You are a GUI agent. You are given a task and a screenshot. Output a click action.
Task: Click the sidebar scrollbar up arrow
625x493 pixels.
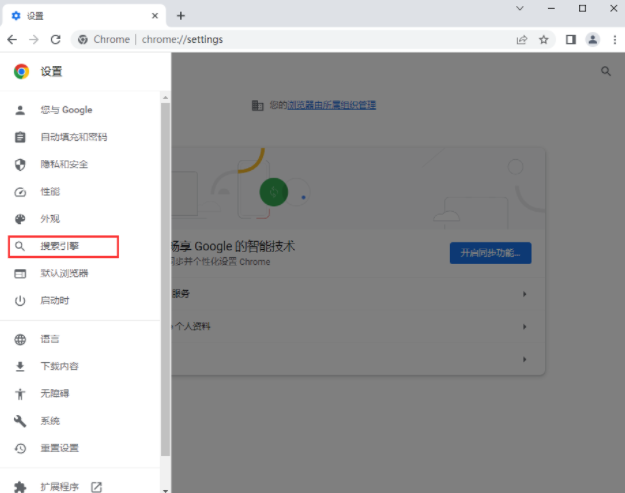pyautogui.click(x=165, y=97)
